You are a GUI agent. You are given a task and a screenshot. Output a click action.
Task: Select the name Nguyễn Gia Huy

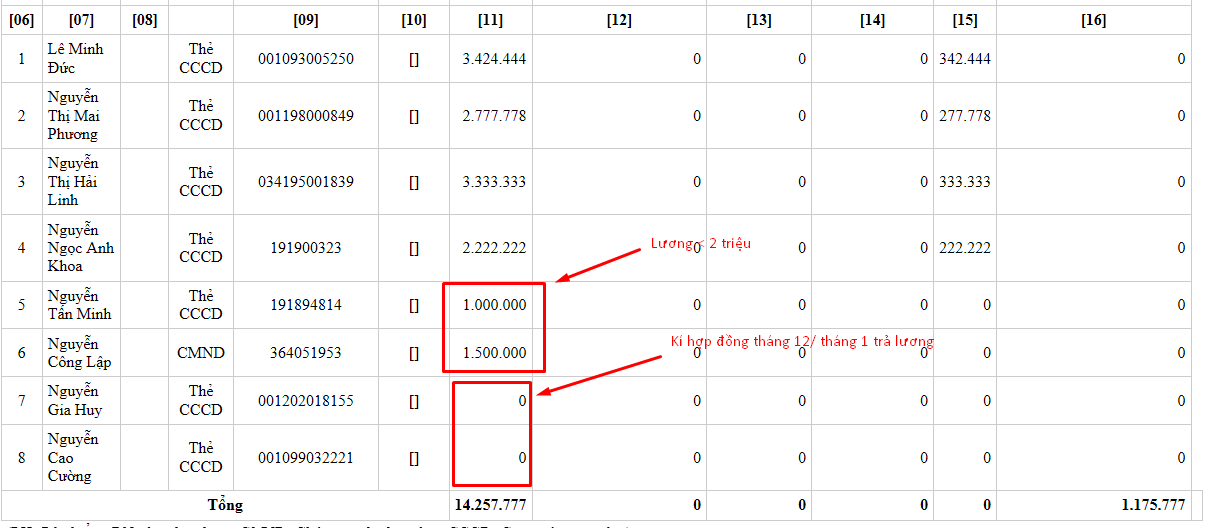click(x=74, y=400)
